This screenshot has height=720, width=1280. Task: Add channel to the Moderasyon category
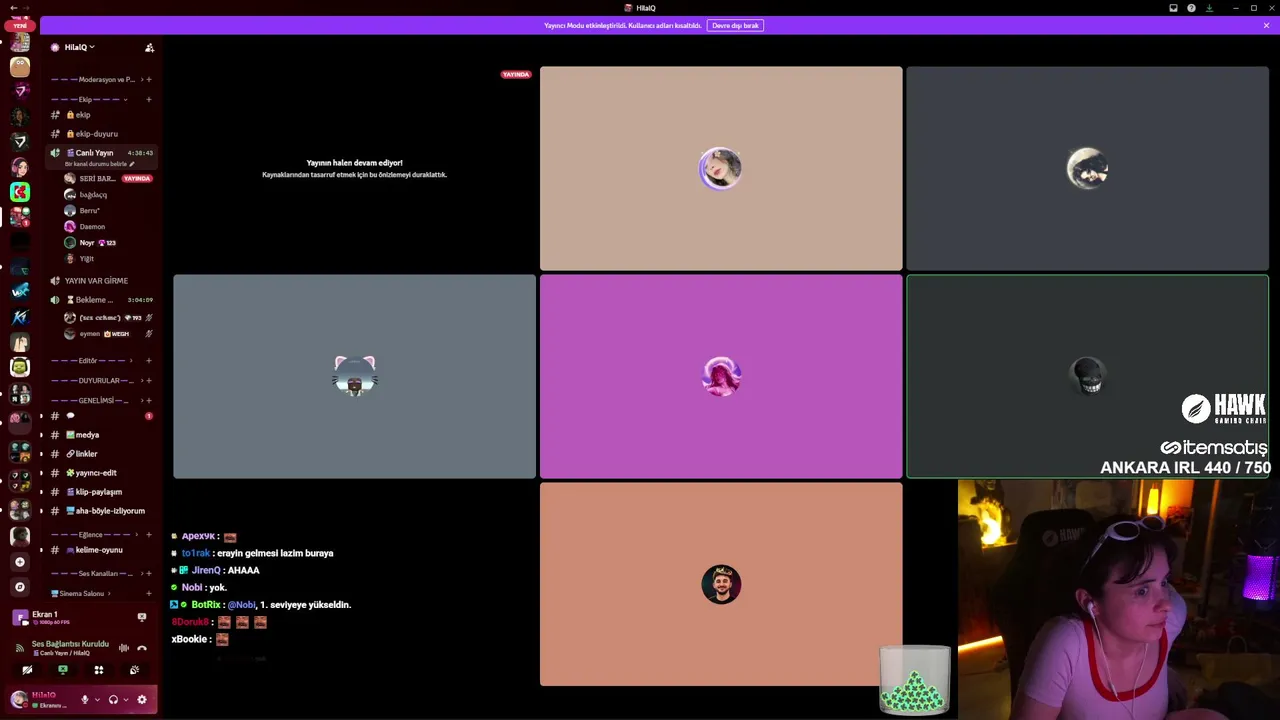149,79
